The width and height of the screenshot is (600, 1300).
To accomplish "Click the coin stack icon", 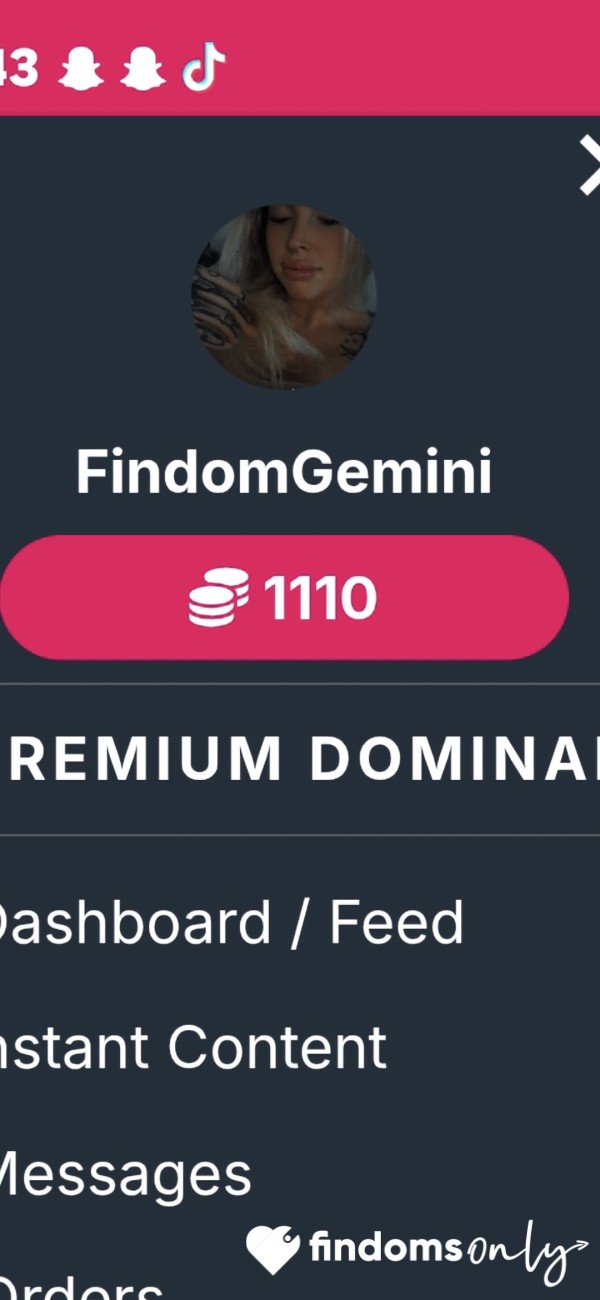I will point(219,597).
